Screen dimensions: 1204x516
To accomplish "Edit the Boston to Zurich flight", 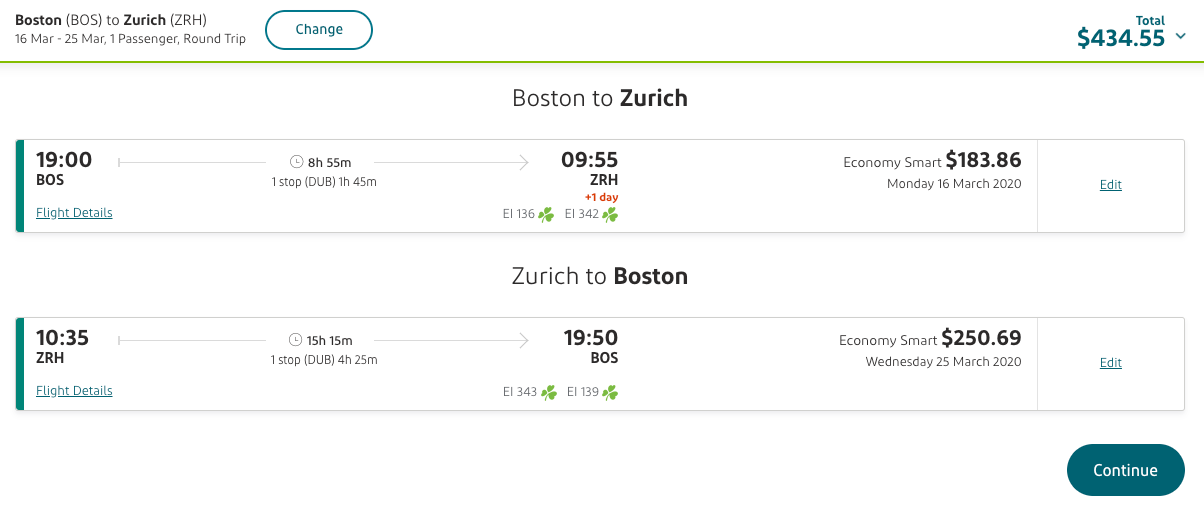I will pyautogui.click(x=1110, y=185).
